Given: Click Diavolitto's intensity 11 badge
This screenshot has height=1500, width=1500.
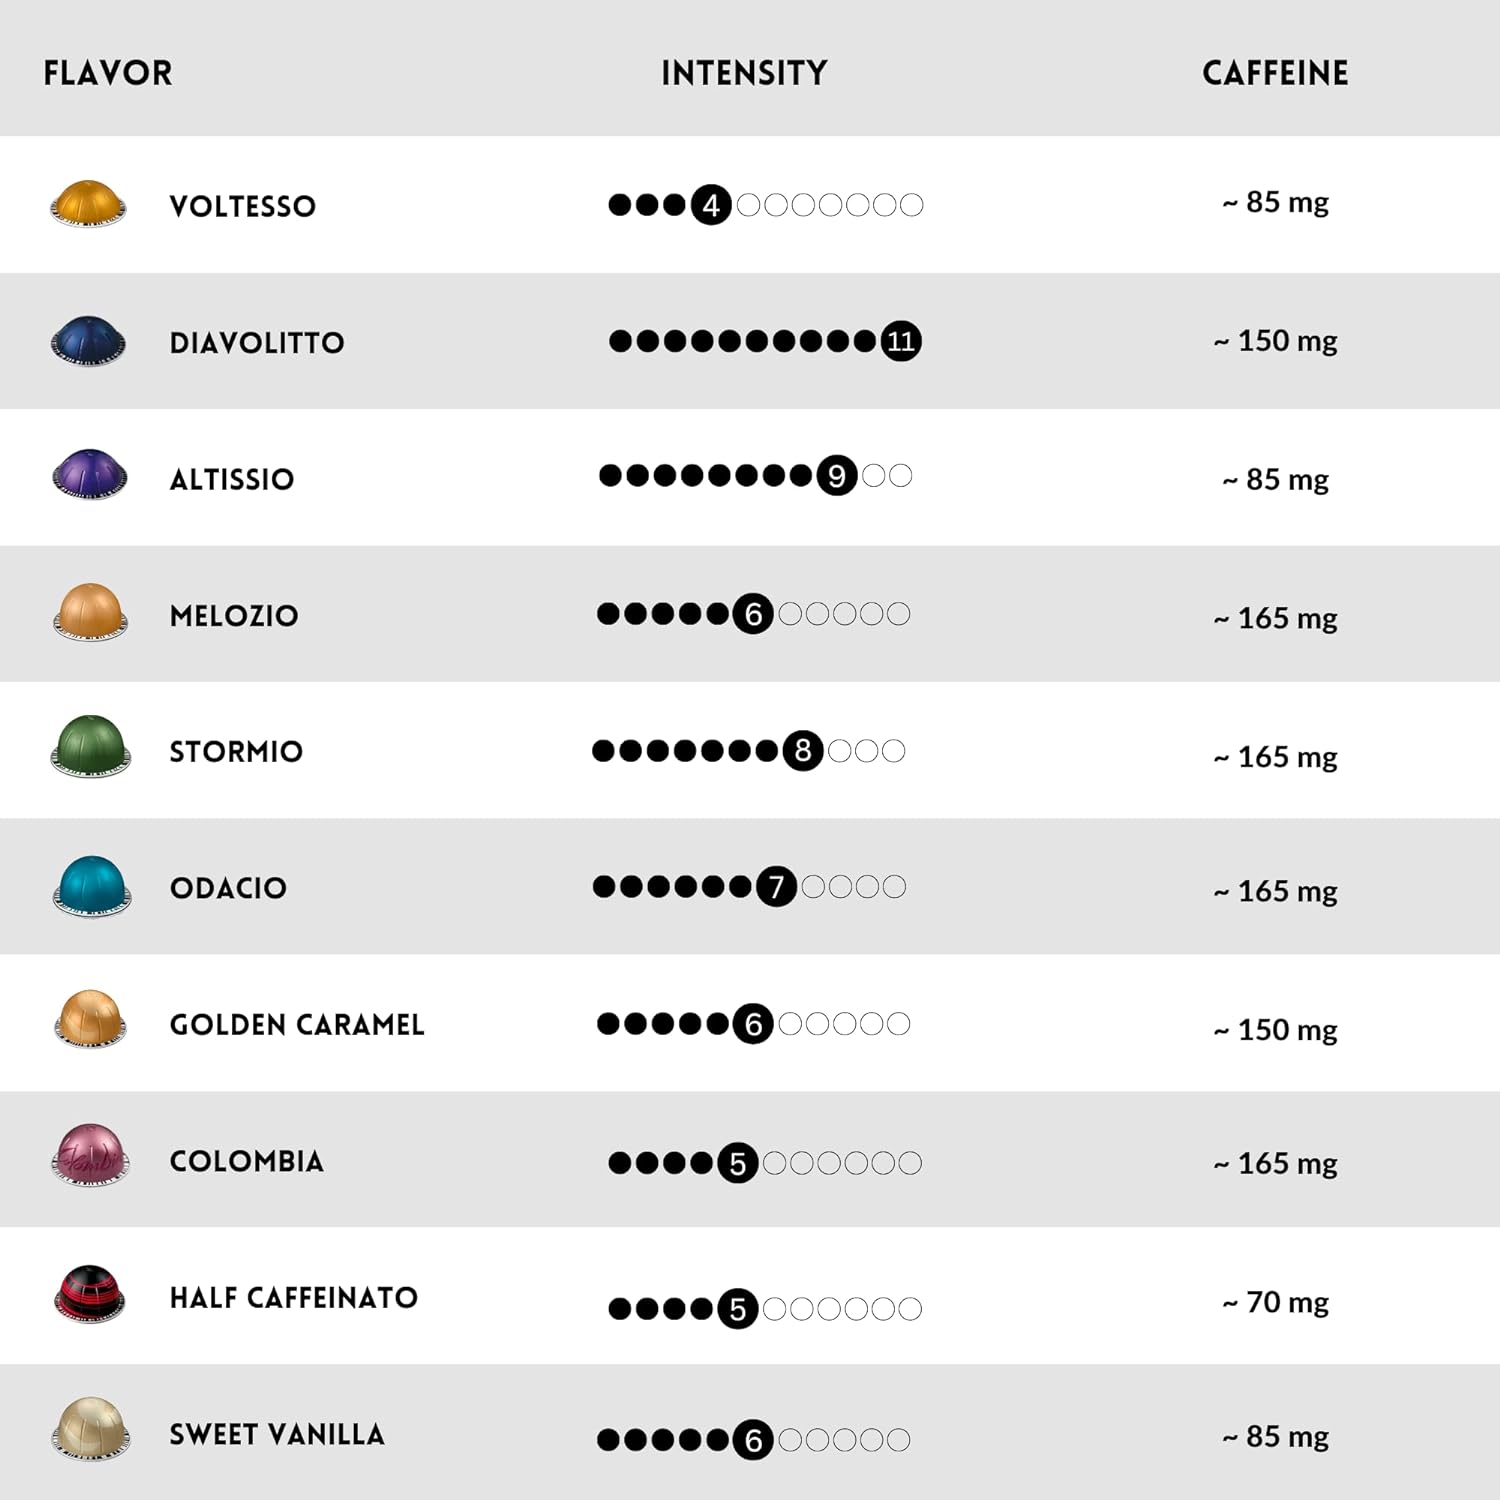Looking at the screenshot, I should 901,342.
